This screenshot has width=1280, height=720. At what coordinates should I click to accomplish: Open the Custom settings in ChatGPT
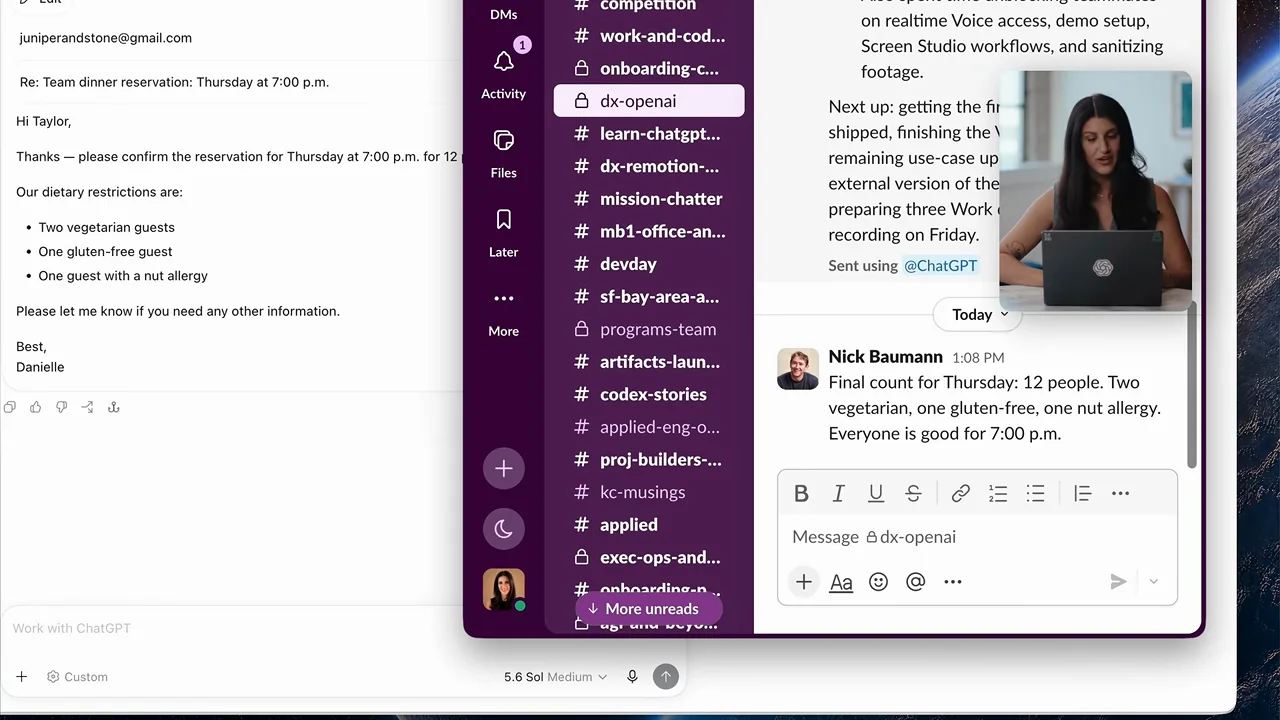(77, 677)
